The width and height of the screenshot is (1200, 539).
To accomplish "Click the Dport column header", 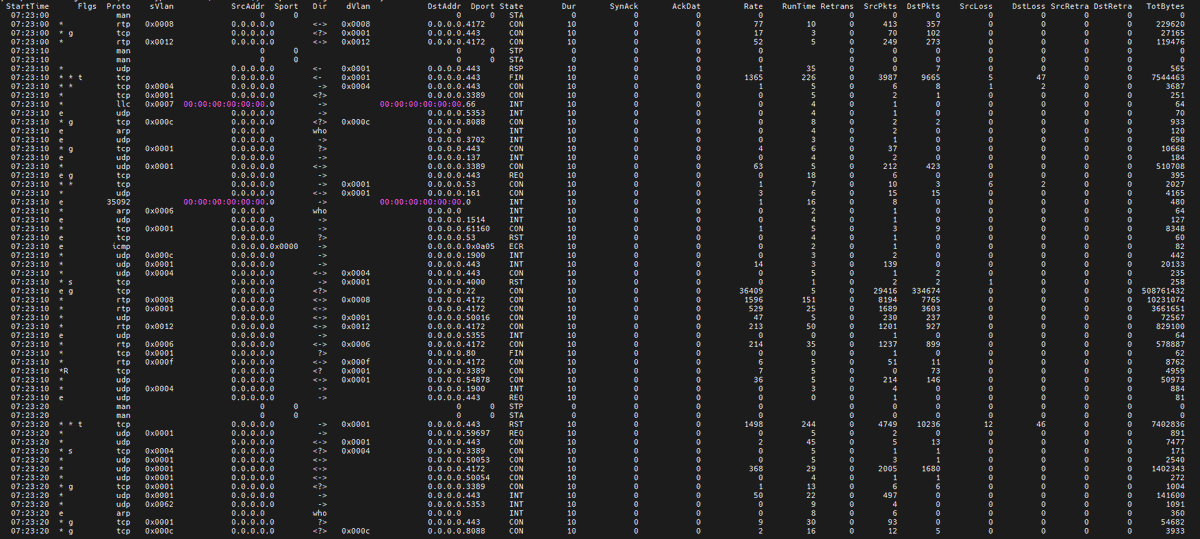I will pos(483,6).
